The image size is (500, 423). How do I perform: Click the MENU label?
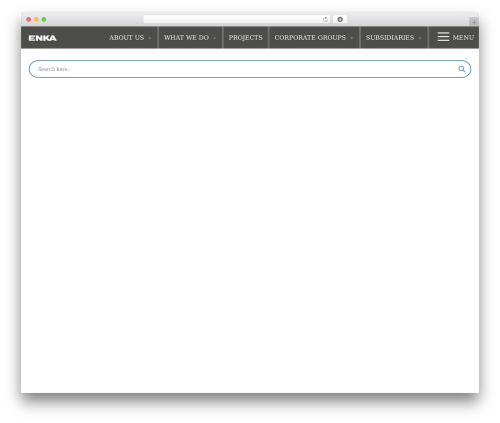463,38
